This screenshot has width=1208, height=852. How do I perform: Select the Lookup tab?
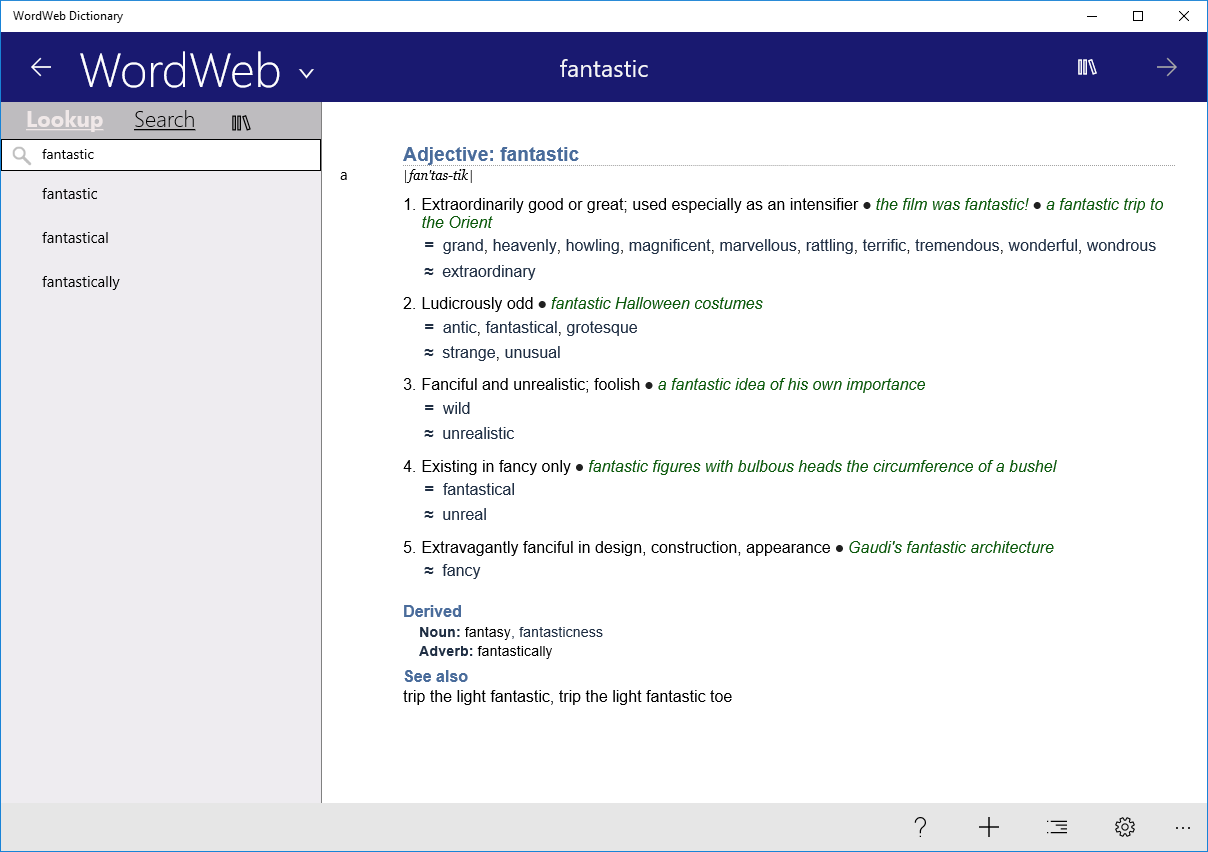click(64, 119)
